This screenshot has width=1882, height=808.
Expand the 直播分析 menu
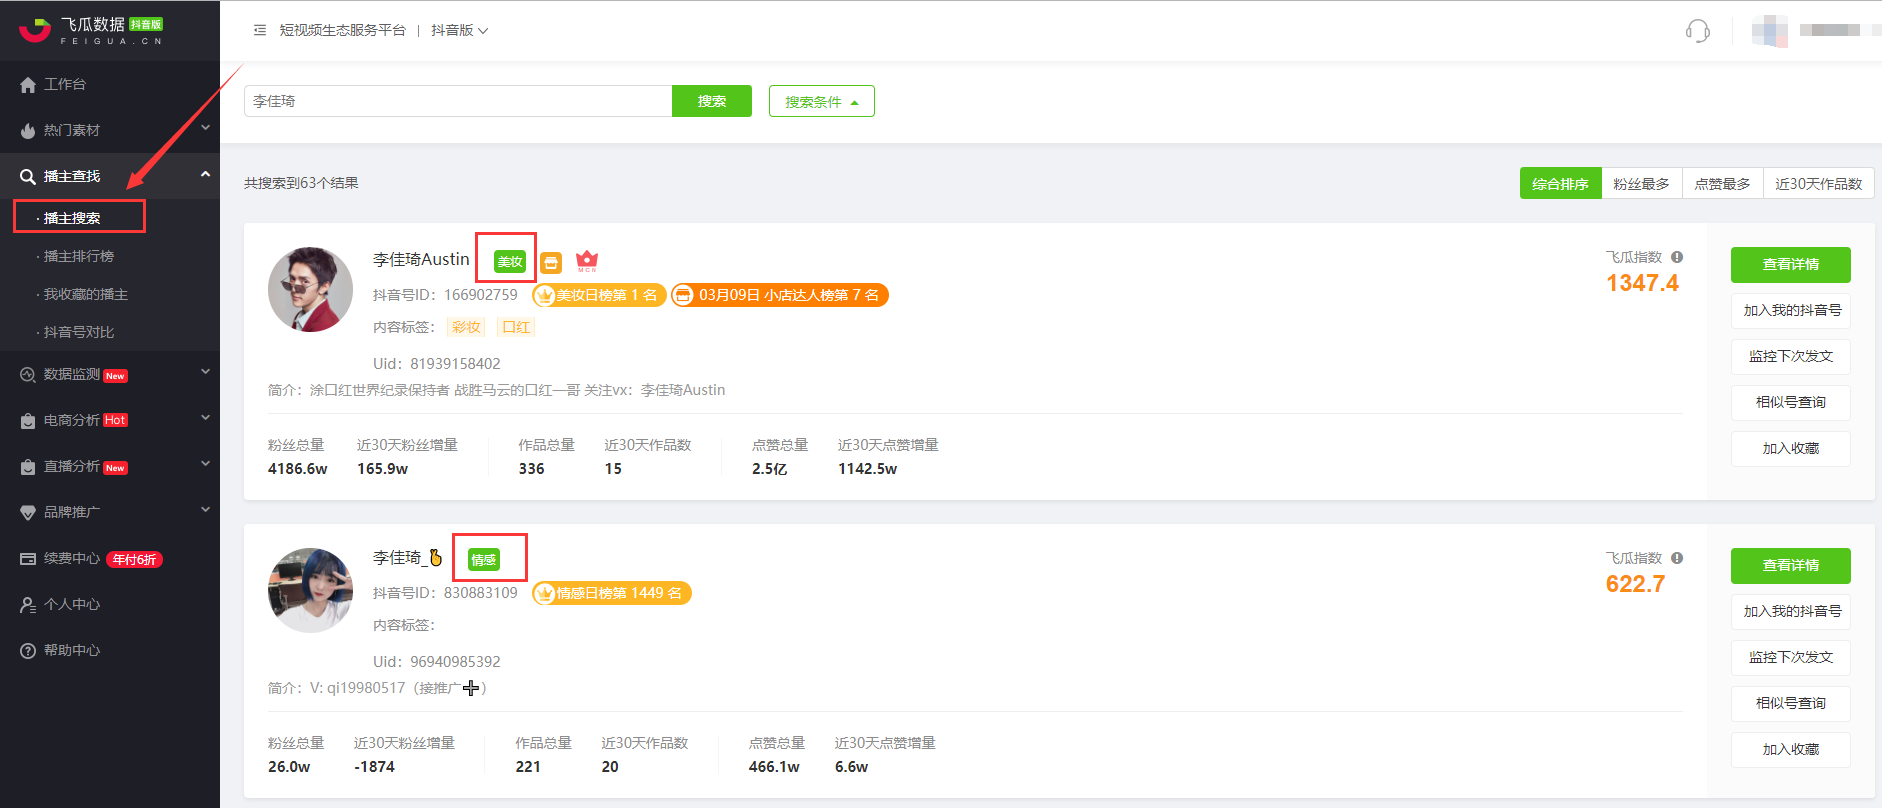point(205,464)
